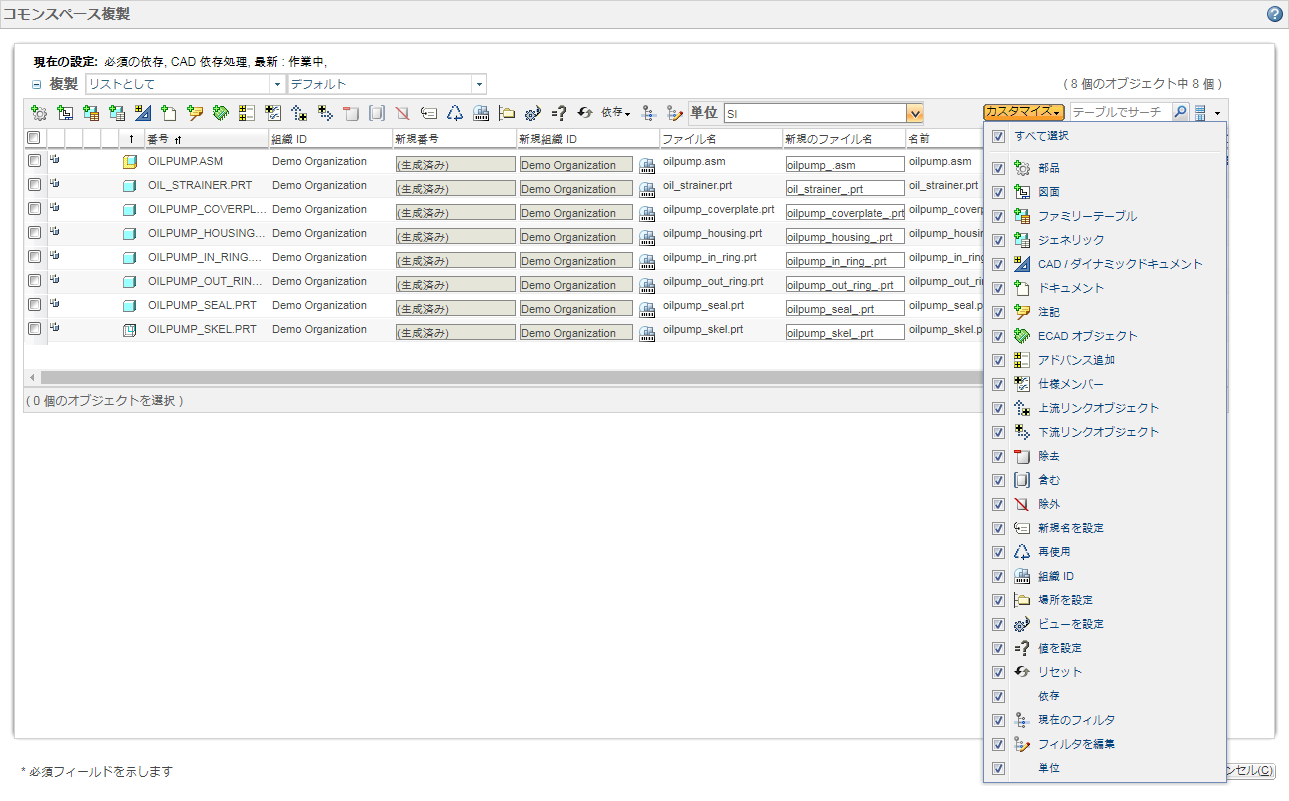The image size is (1289, 801).
Task: Select フィルタを編集 in the customize menu
Action: (x=1076, y=744)
